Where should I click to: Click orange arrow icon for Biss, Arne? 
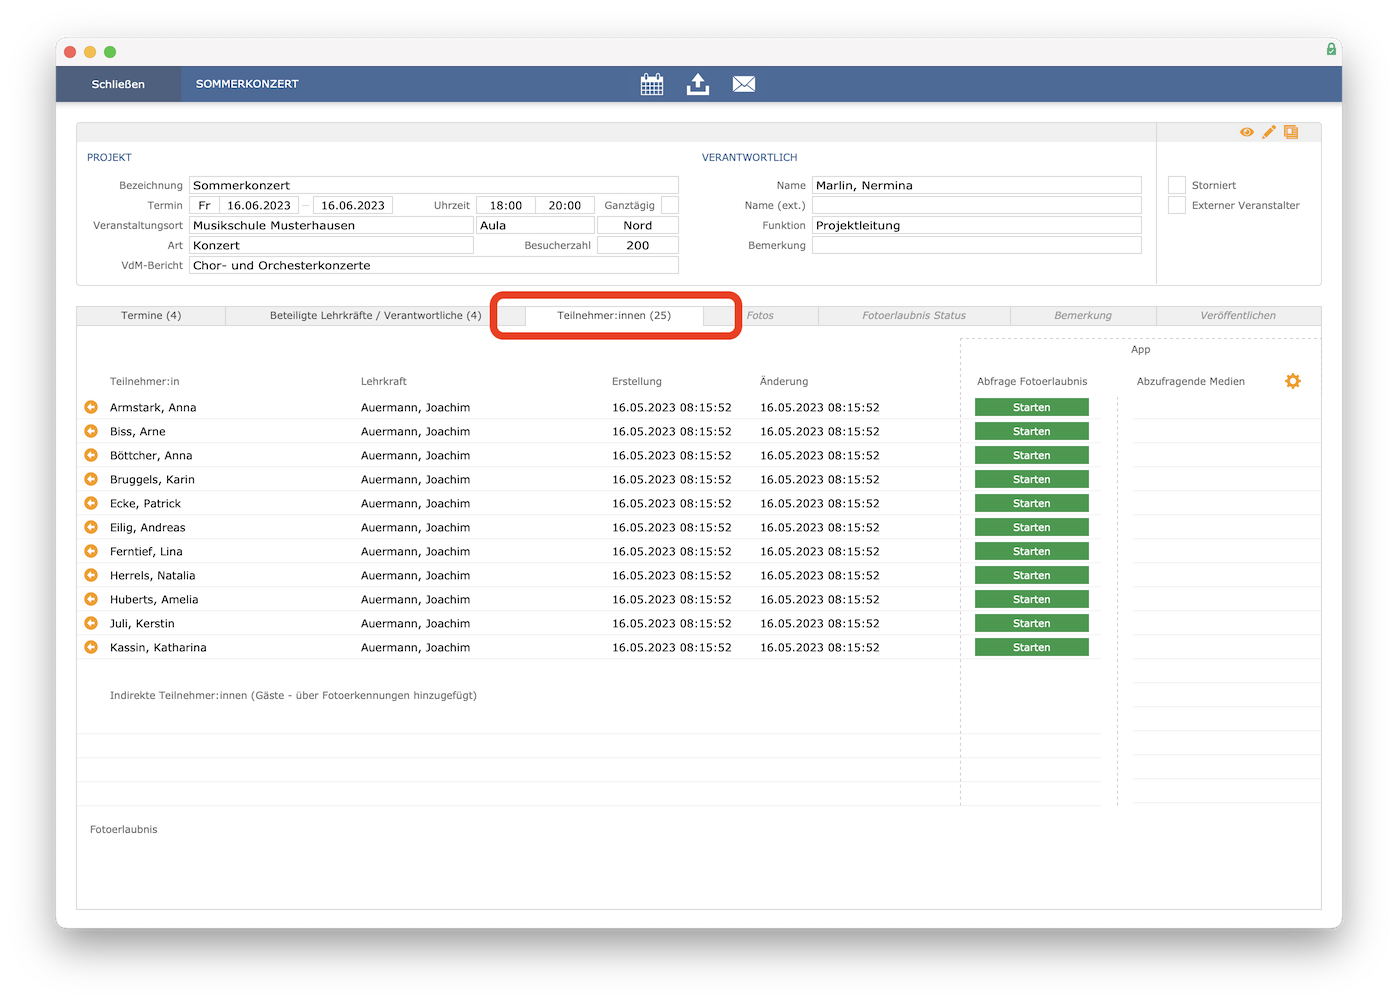coord(91,431)
